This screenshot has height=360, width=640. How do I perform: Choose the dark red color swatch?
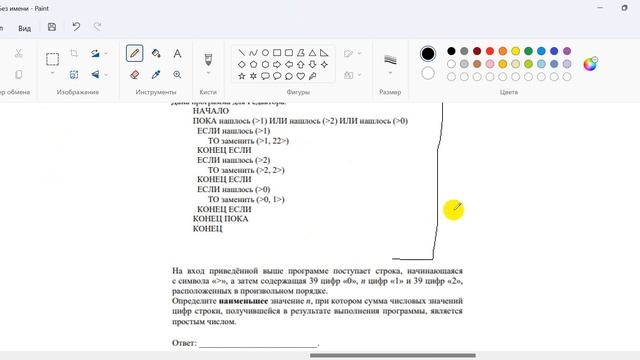(x=477, y=51)
